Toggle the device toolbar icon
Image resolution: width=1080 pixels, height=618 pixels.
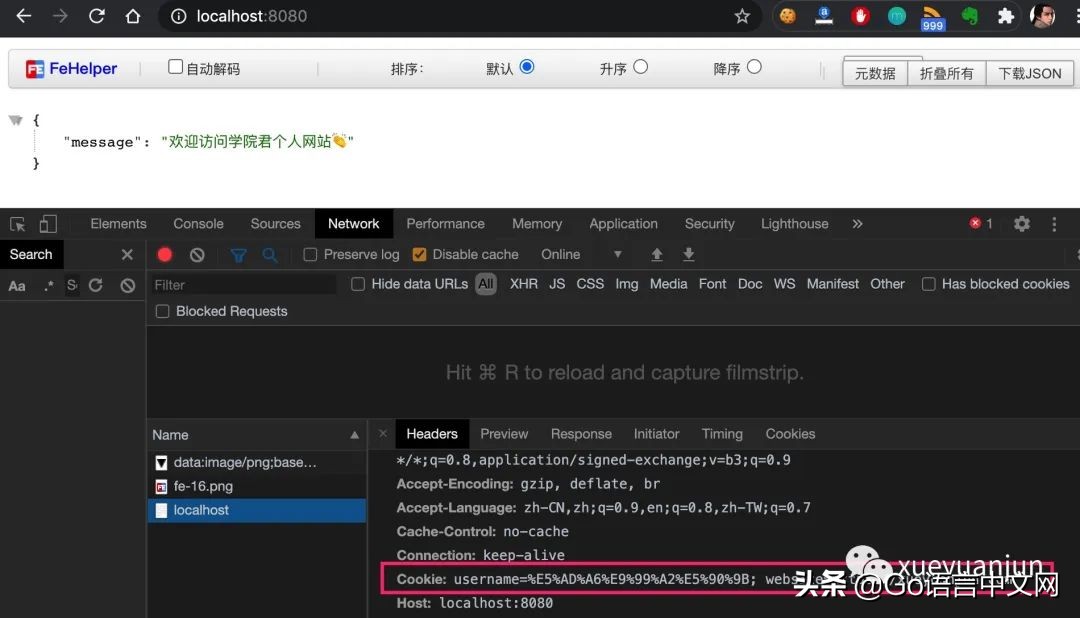[x=47, y=223]
